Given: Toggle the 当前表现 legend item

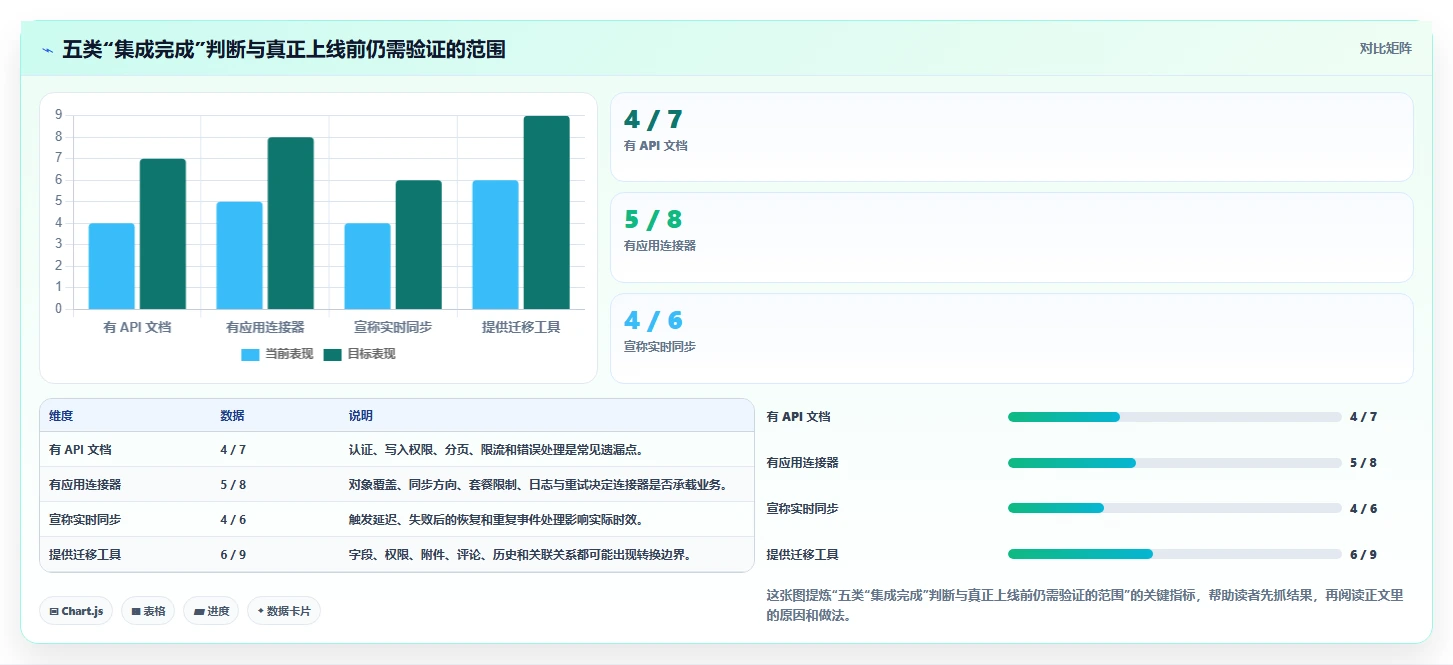Looking at the screenshot, I should 277,354.
